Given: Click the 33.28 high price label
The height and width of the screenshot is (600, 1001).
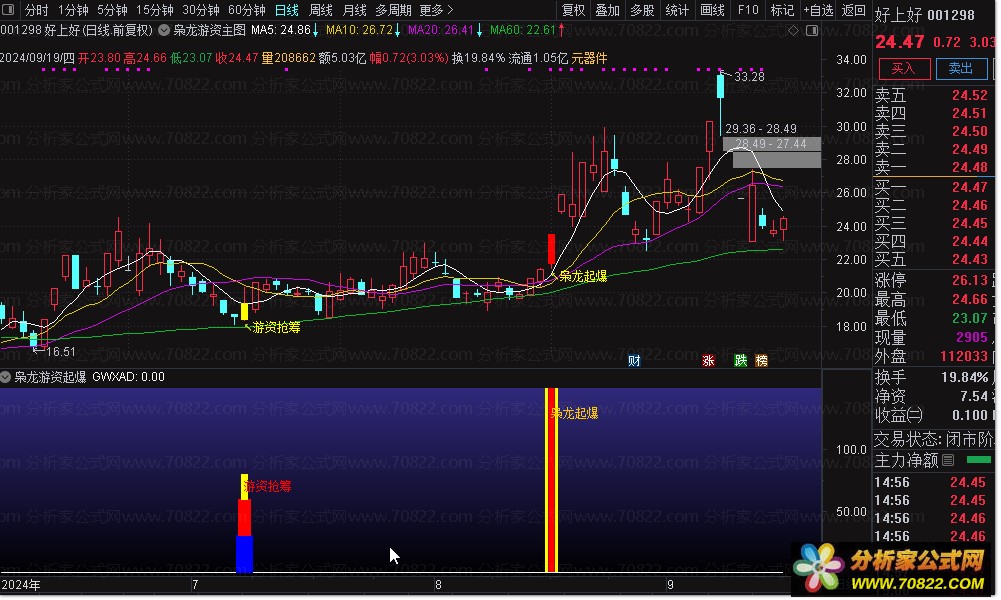Looking at the screenshot, I should pos(749,77).
